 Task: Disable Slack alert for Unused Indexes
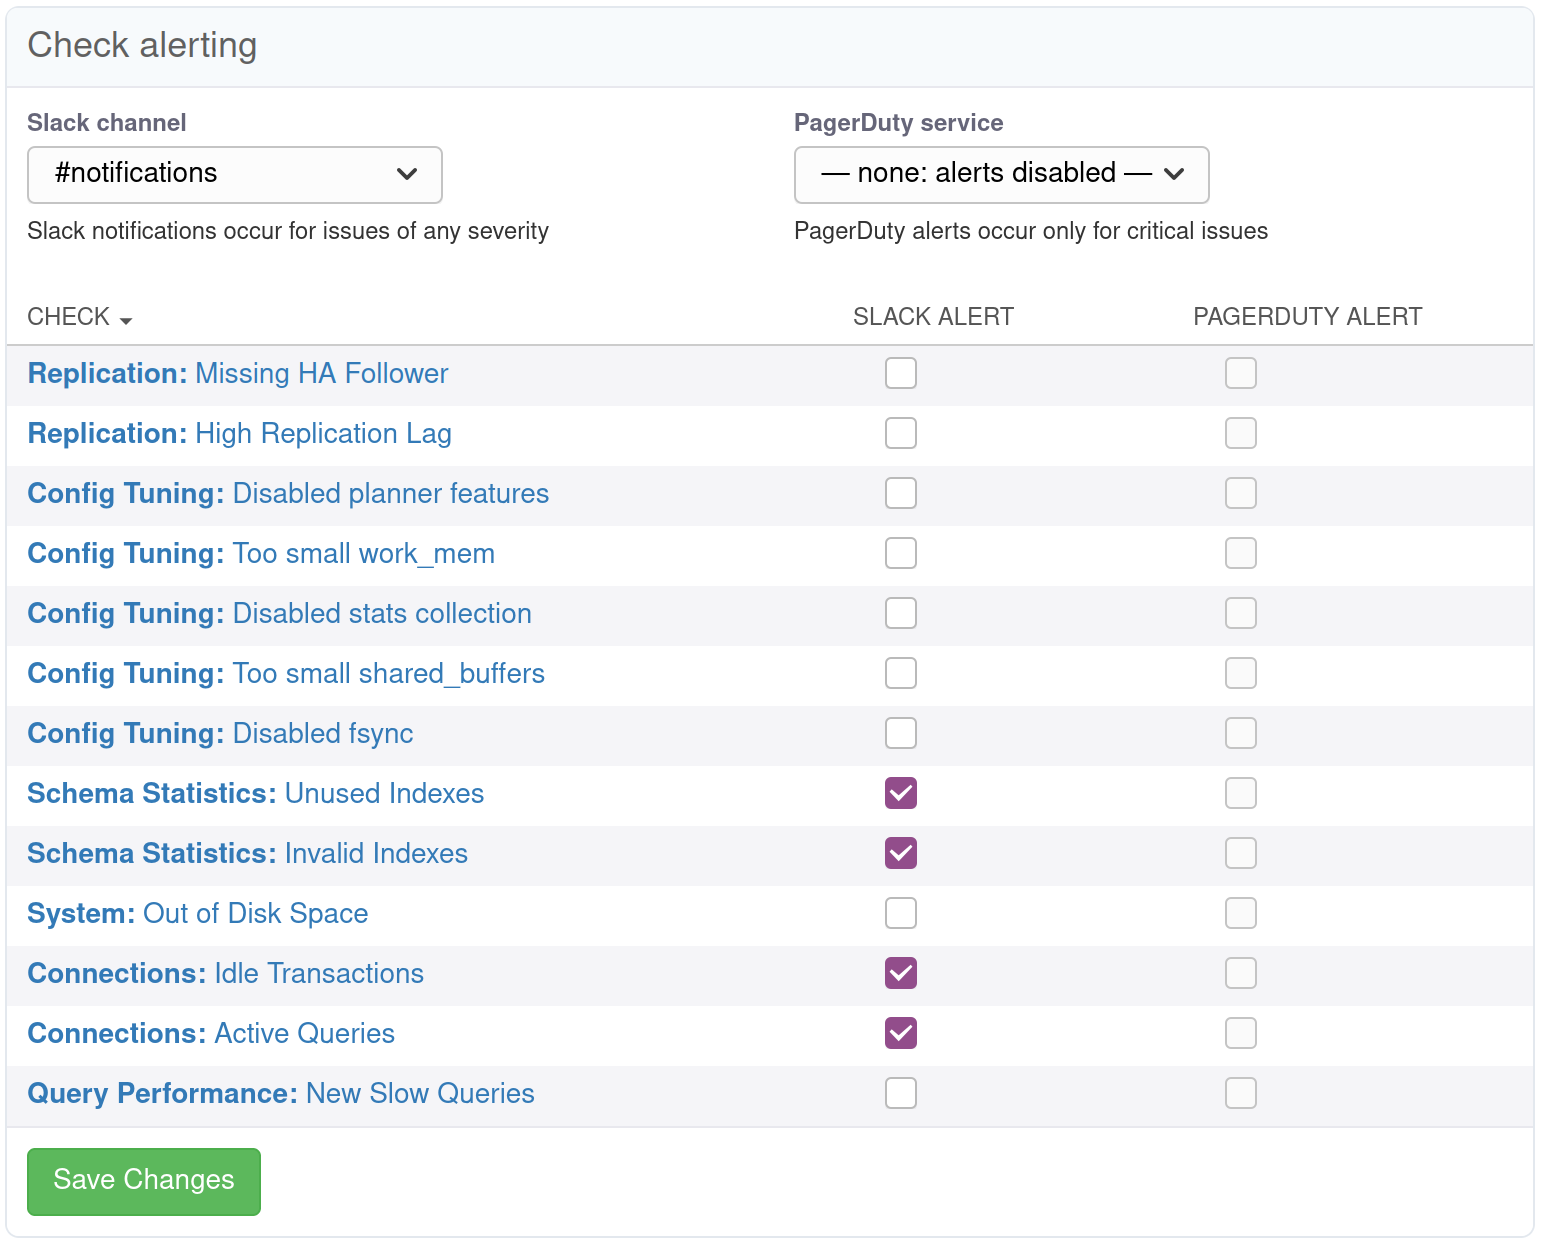coord(901,793)
